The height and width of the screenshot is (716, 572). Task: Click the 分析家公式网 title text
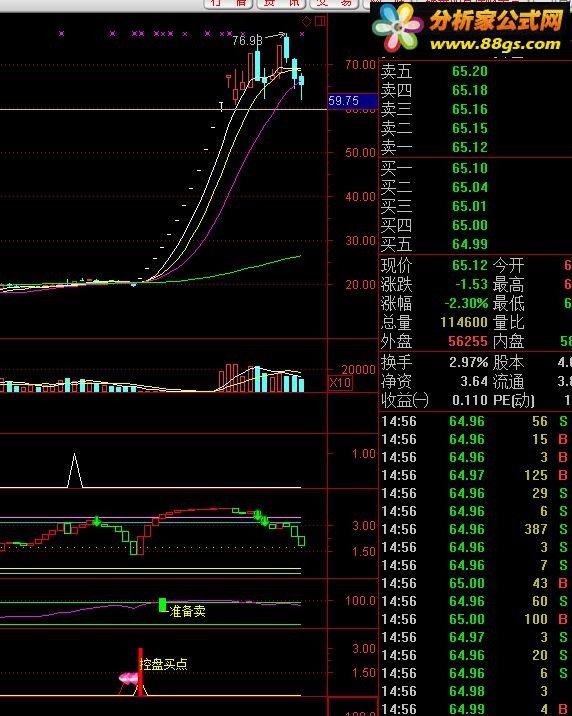point(496,20)
